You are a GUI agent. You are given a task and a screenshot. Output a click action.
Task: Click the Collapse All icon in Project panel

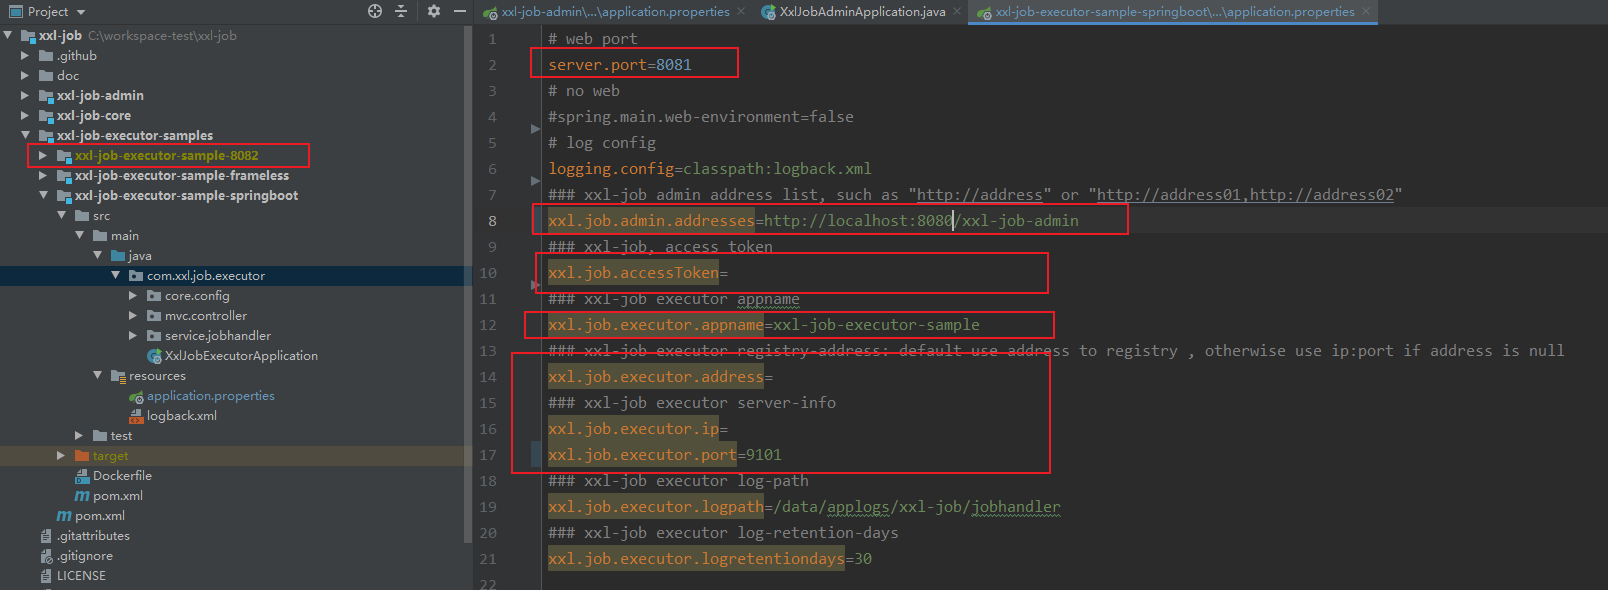point(401,11)
